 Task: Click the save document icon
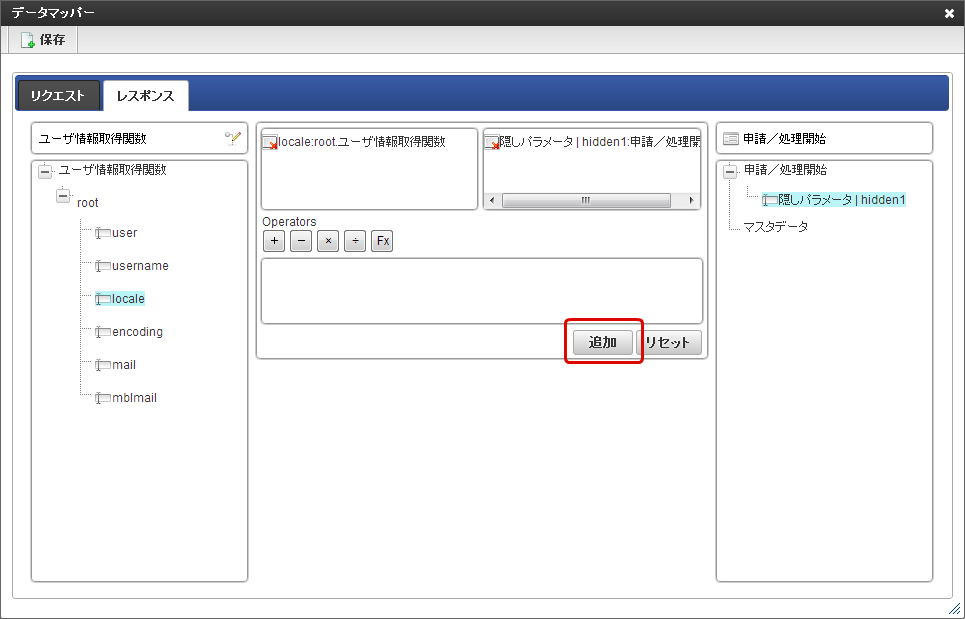click(28, 40)
